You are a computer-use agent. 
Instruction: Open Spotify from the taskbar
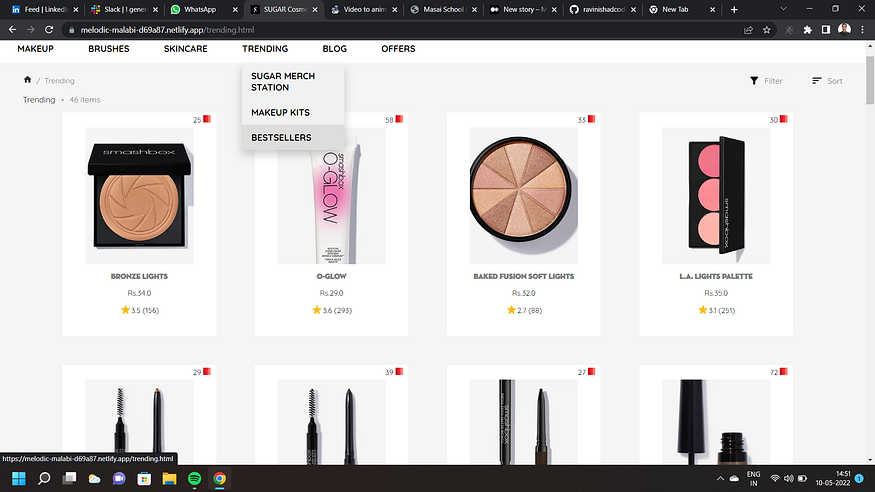tap(194, 479)
